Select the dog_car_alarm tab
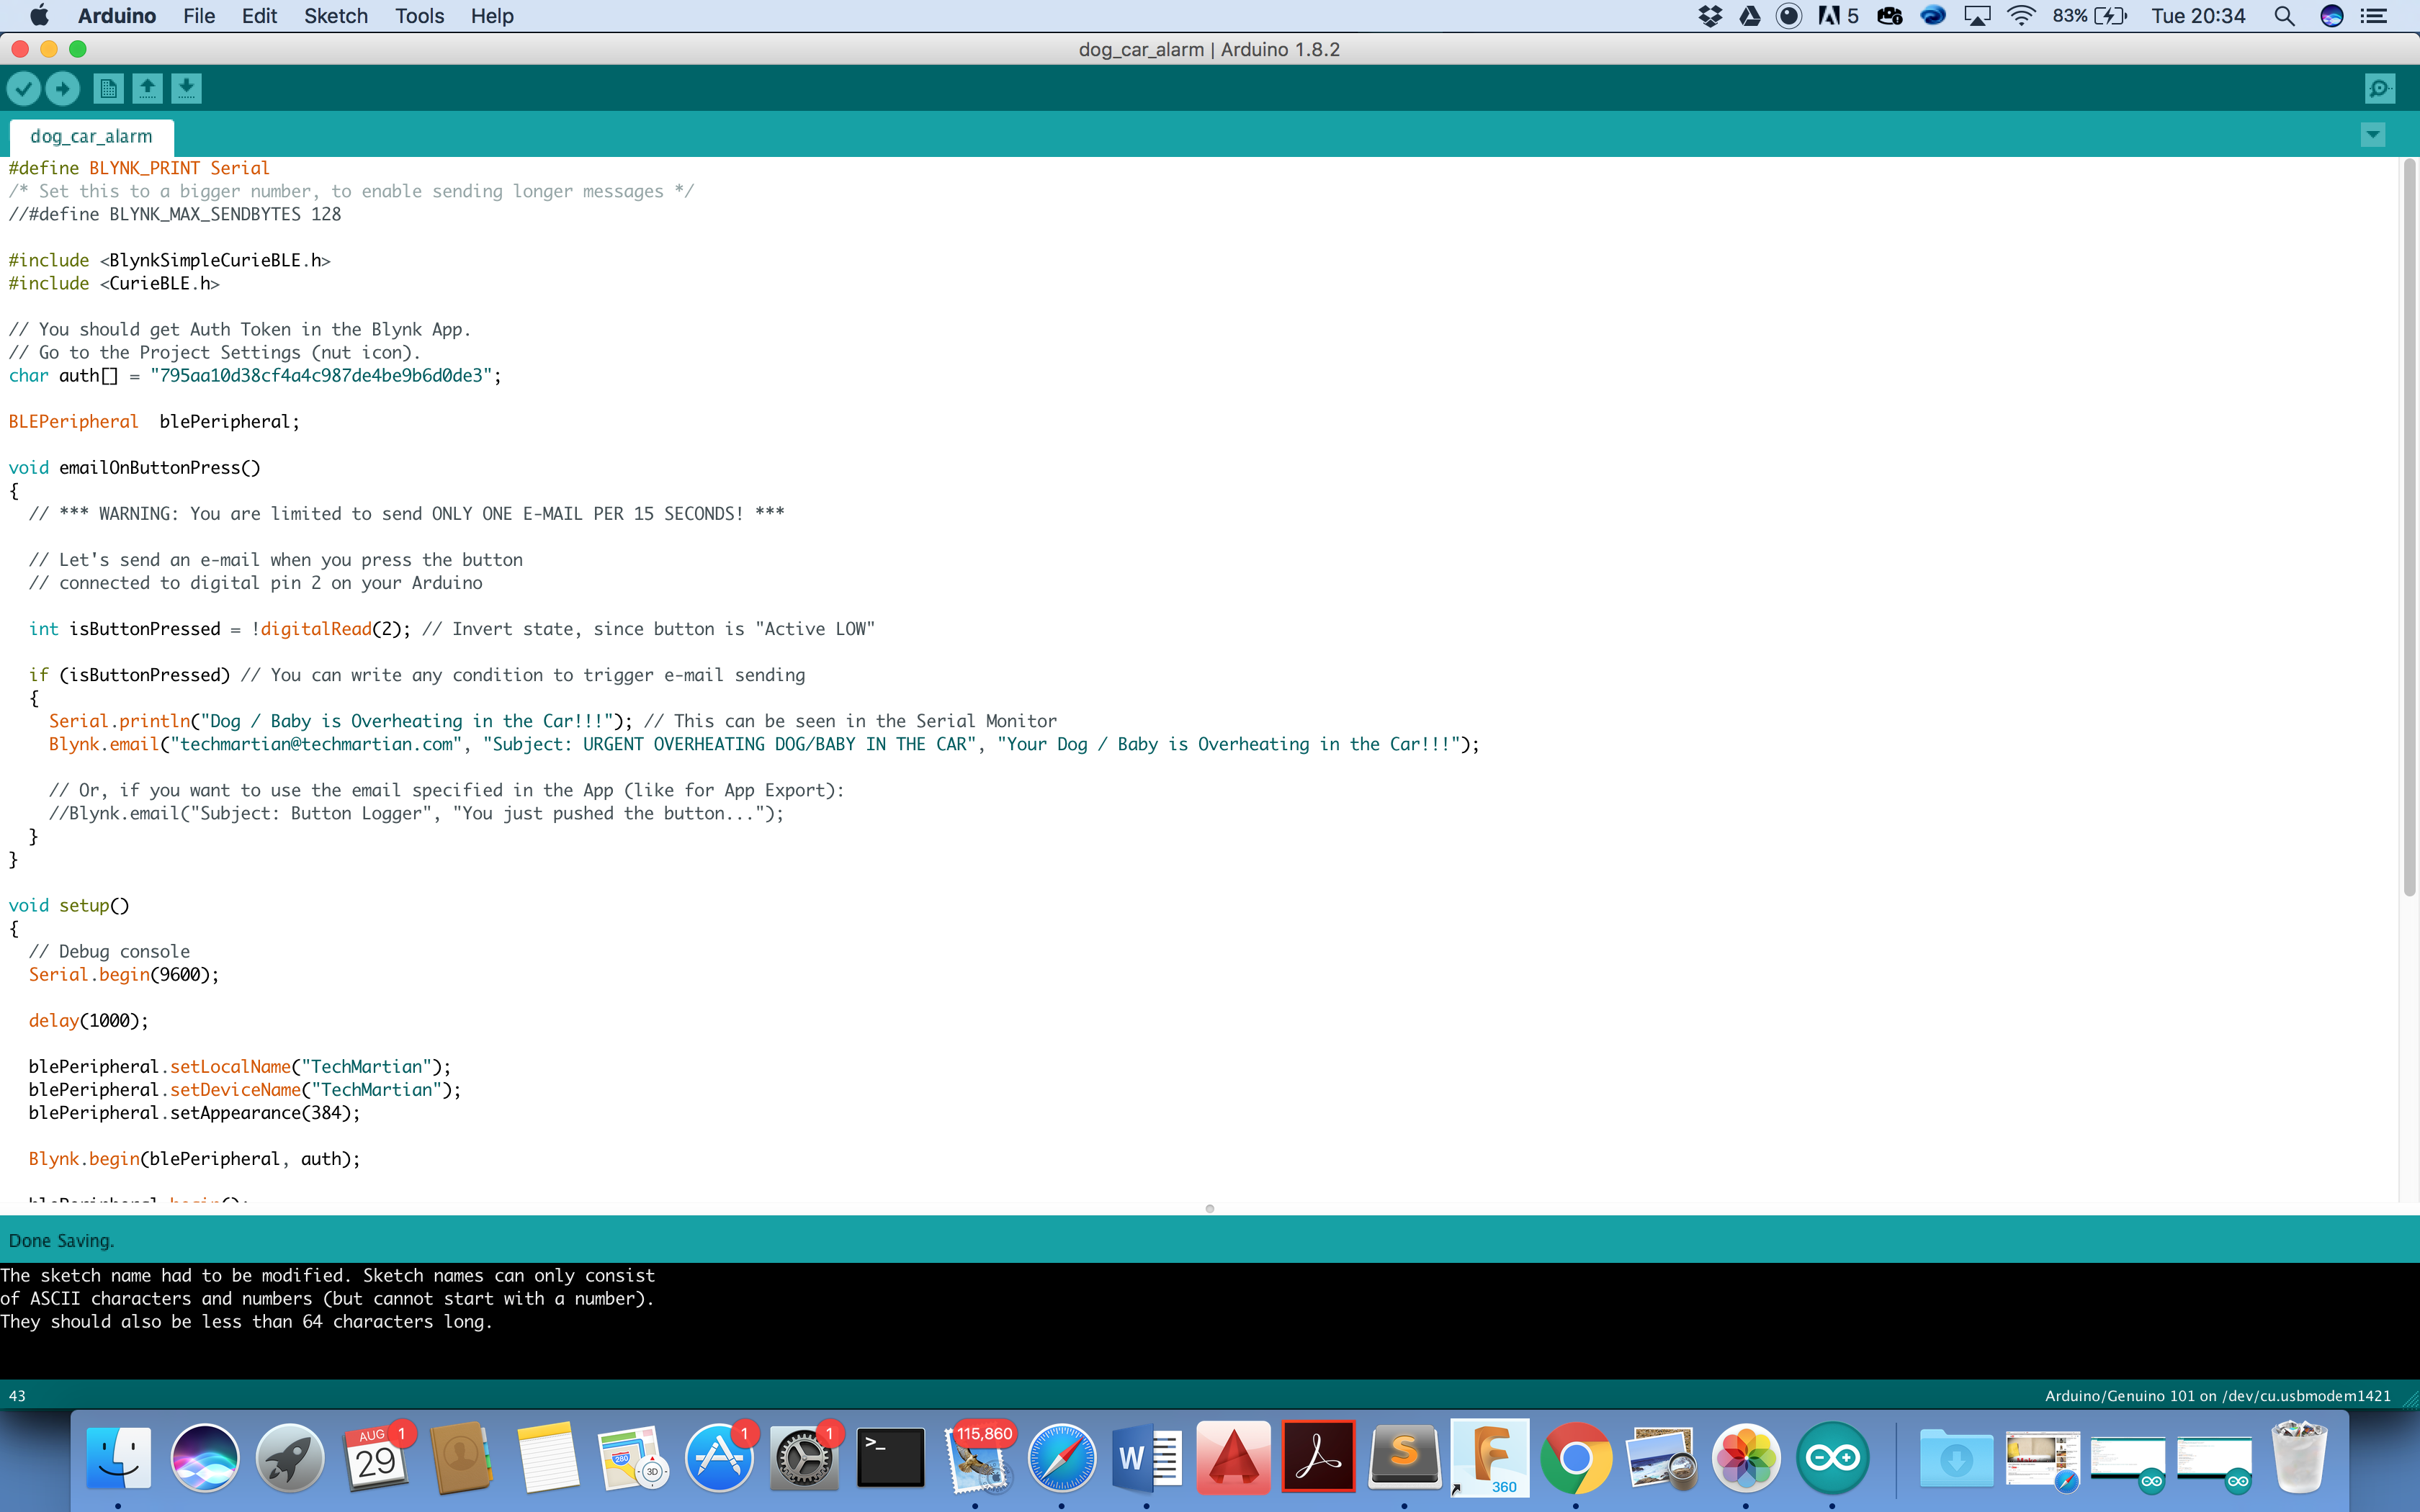Viewport: 2420px width, 1512px height. [x=91, y=137]
